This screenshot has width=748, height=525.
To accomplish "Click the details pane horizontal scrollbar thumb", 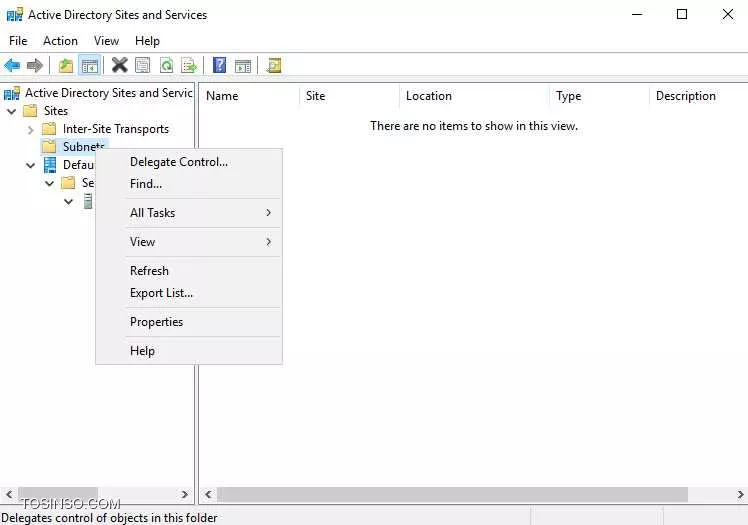I will tap(452, 494).
